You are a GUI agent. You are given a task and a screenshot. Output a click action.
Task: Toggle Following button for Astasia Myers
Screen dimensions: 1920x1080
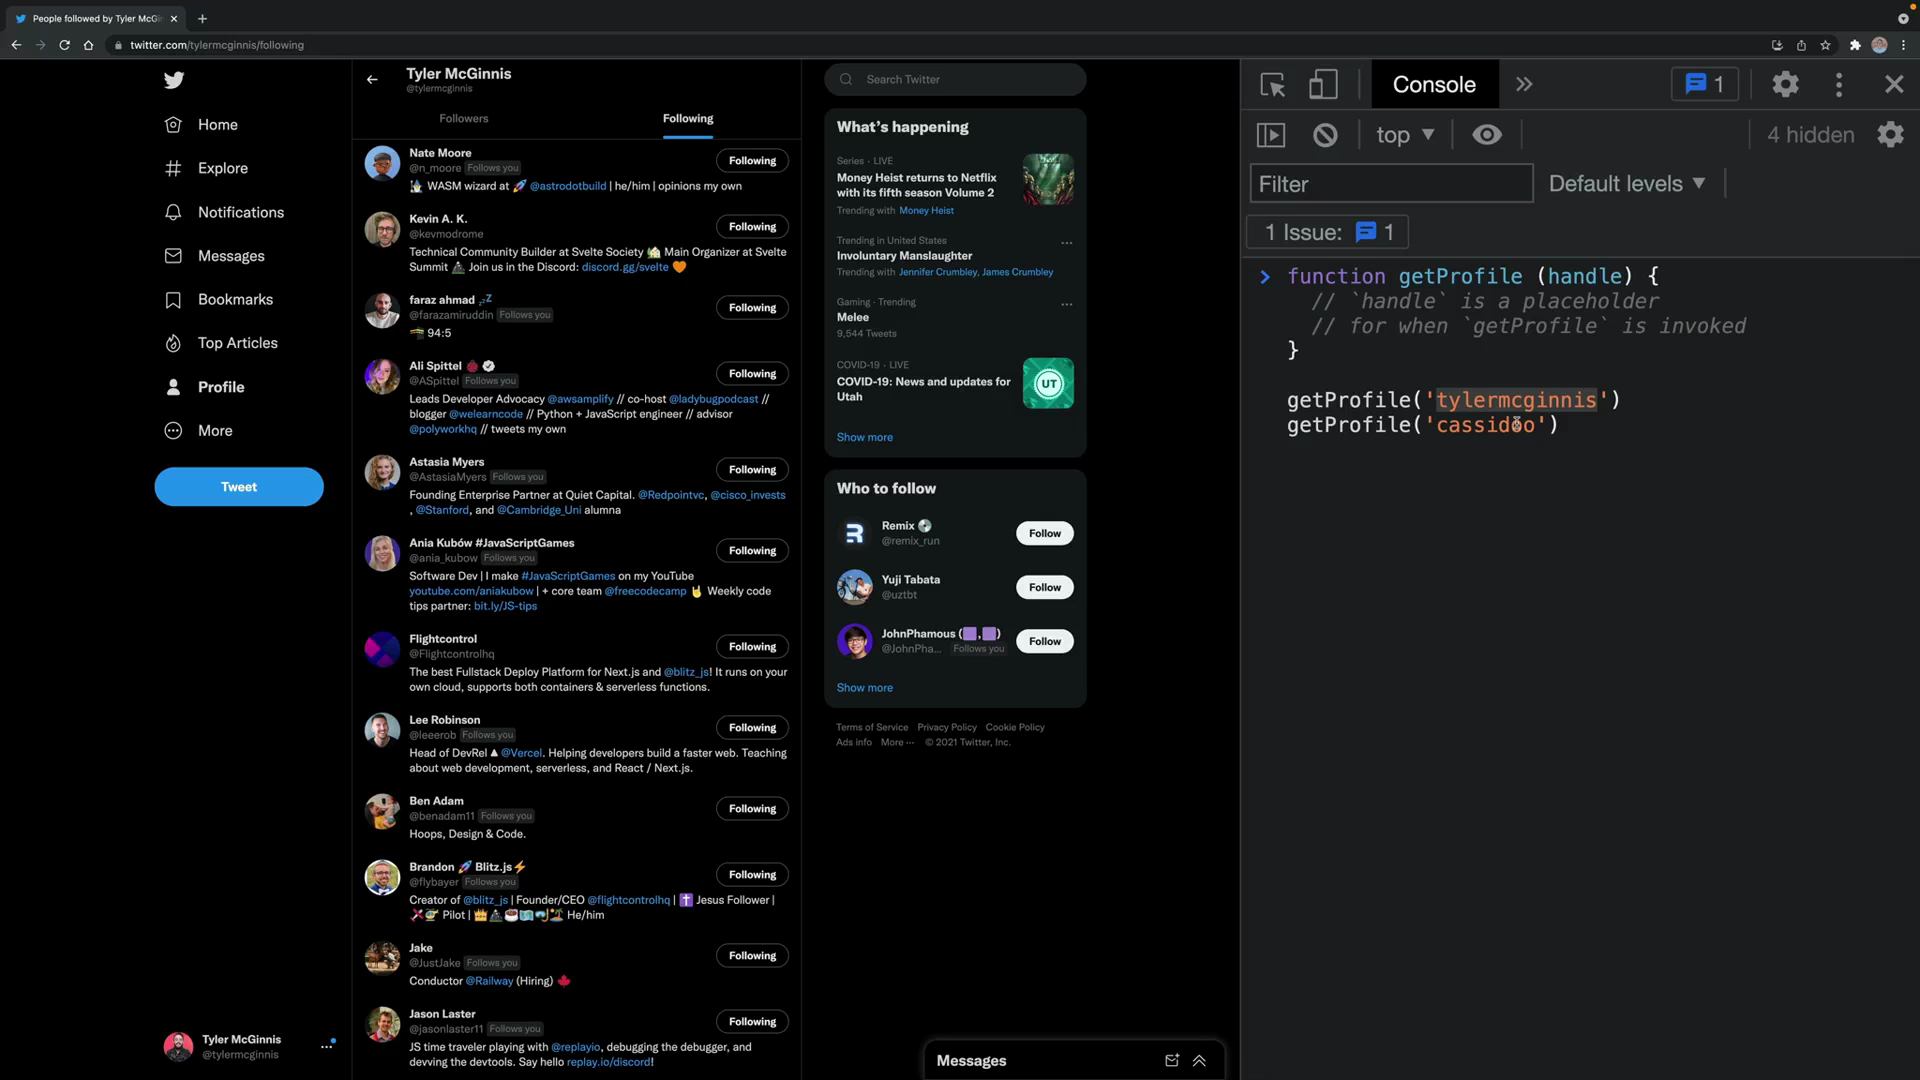tap(752, 470)
